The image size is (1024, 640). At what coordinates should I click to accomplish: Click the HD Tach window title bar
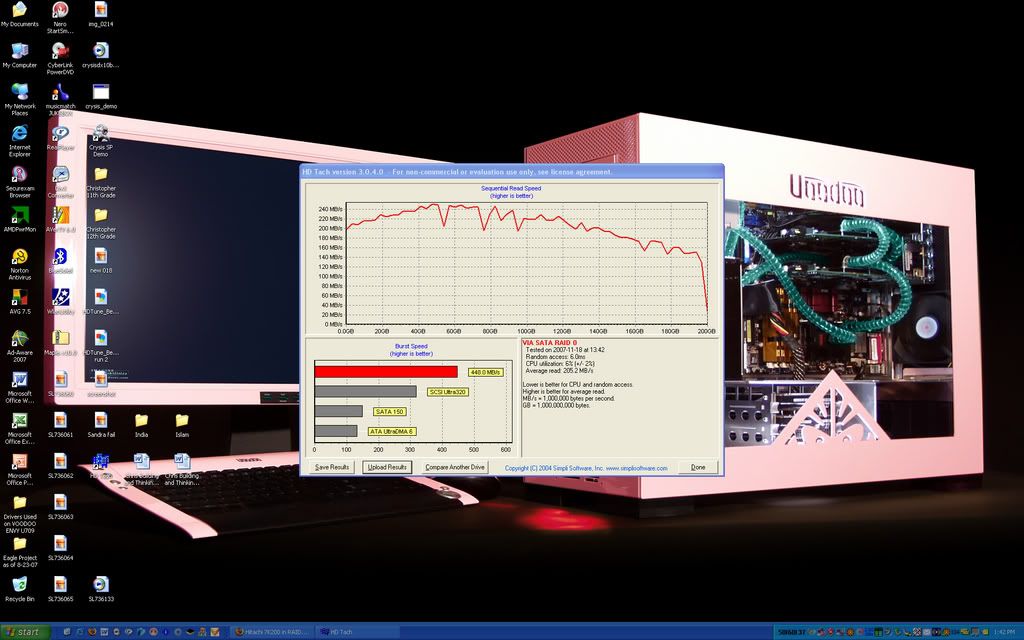(511, 172)
